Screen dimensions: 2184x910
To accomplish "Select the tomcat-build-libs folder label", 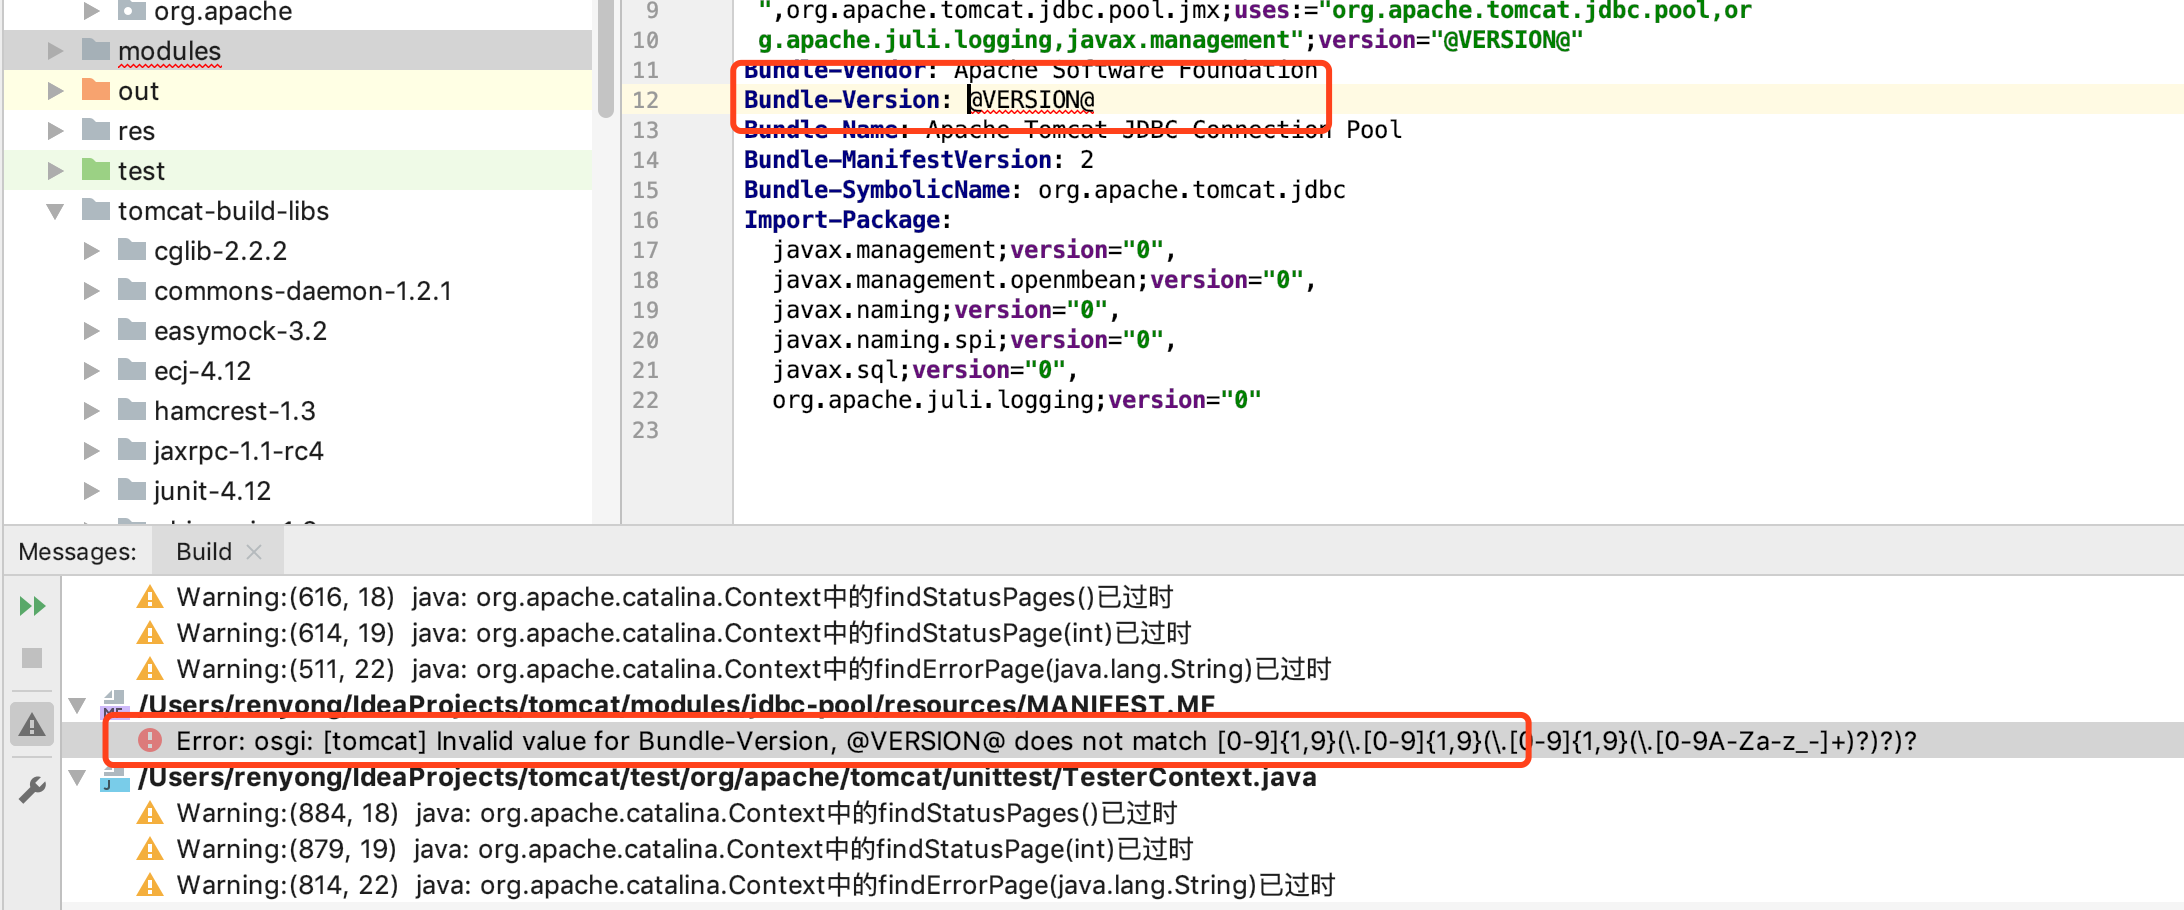I will [223, 211].
